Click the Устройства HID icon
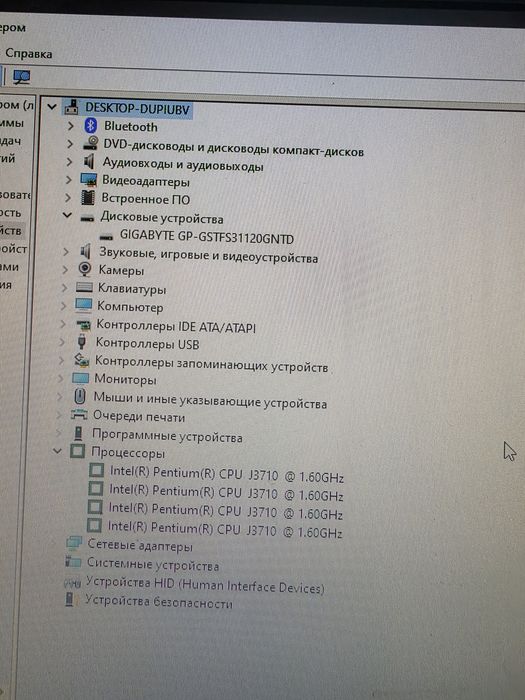Viewport: 525px width, 700px height. click(72, 582)
